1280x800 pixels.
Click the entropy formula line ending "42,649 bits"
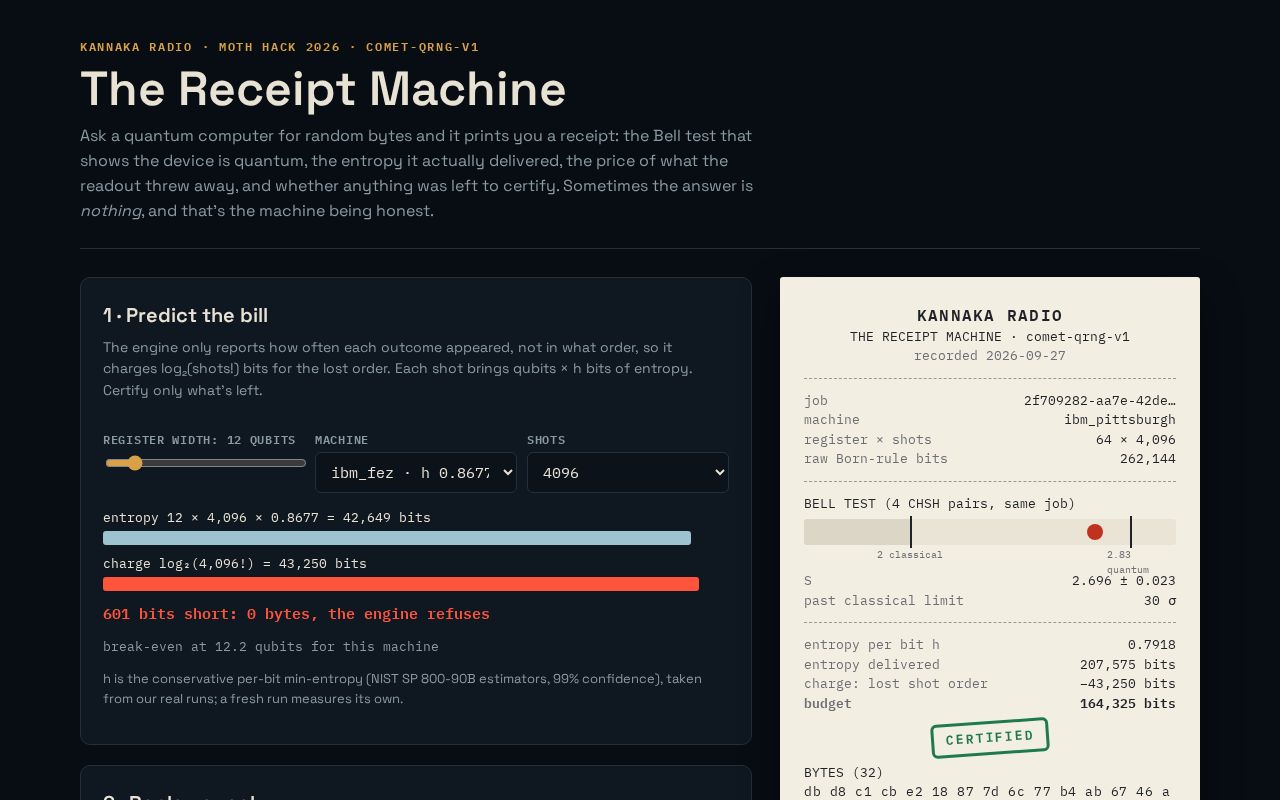tap(267, 518)
